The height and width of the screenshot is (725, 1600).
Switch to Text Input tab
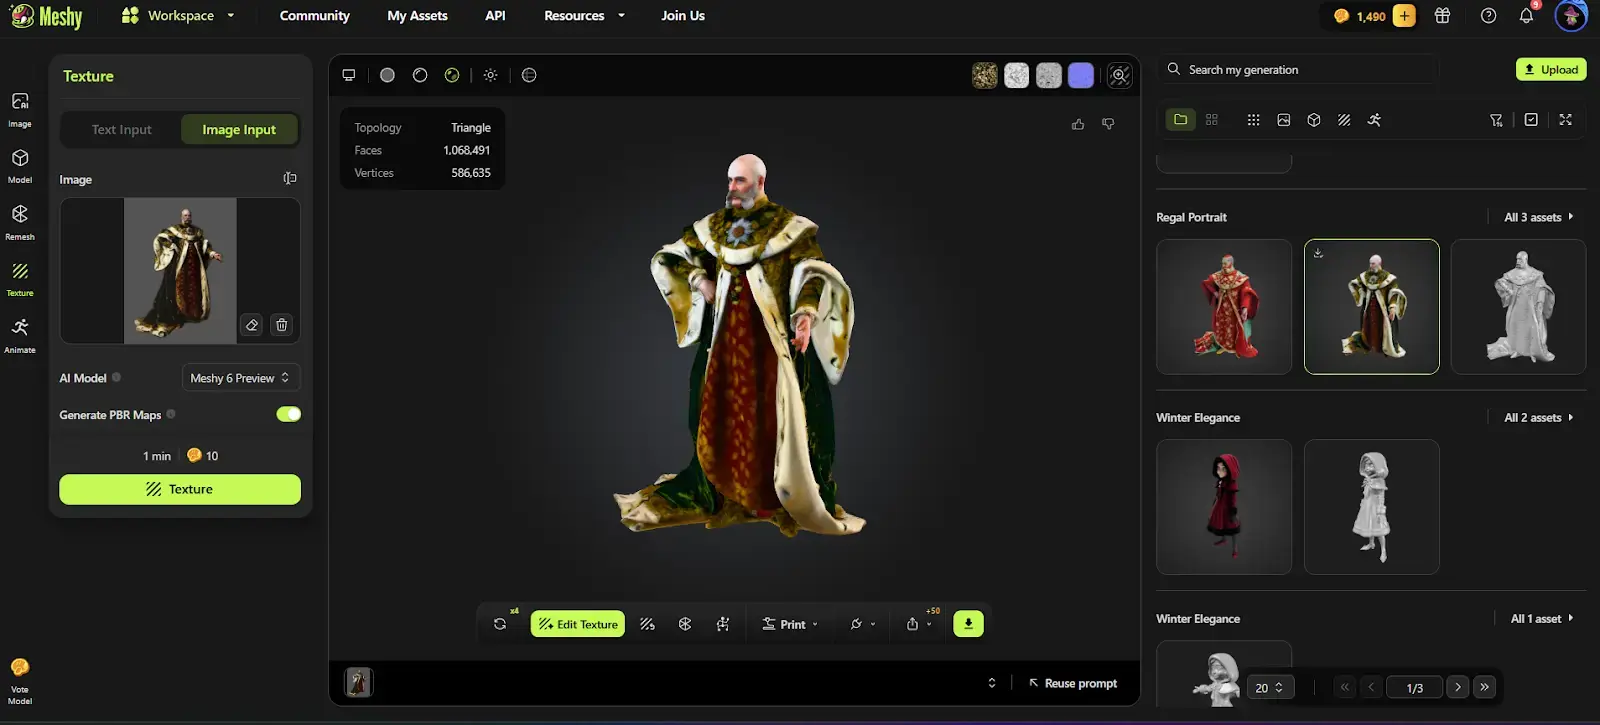pos(121,130)
